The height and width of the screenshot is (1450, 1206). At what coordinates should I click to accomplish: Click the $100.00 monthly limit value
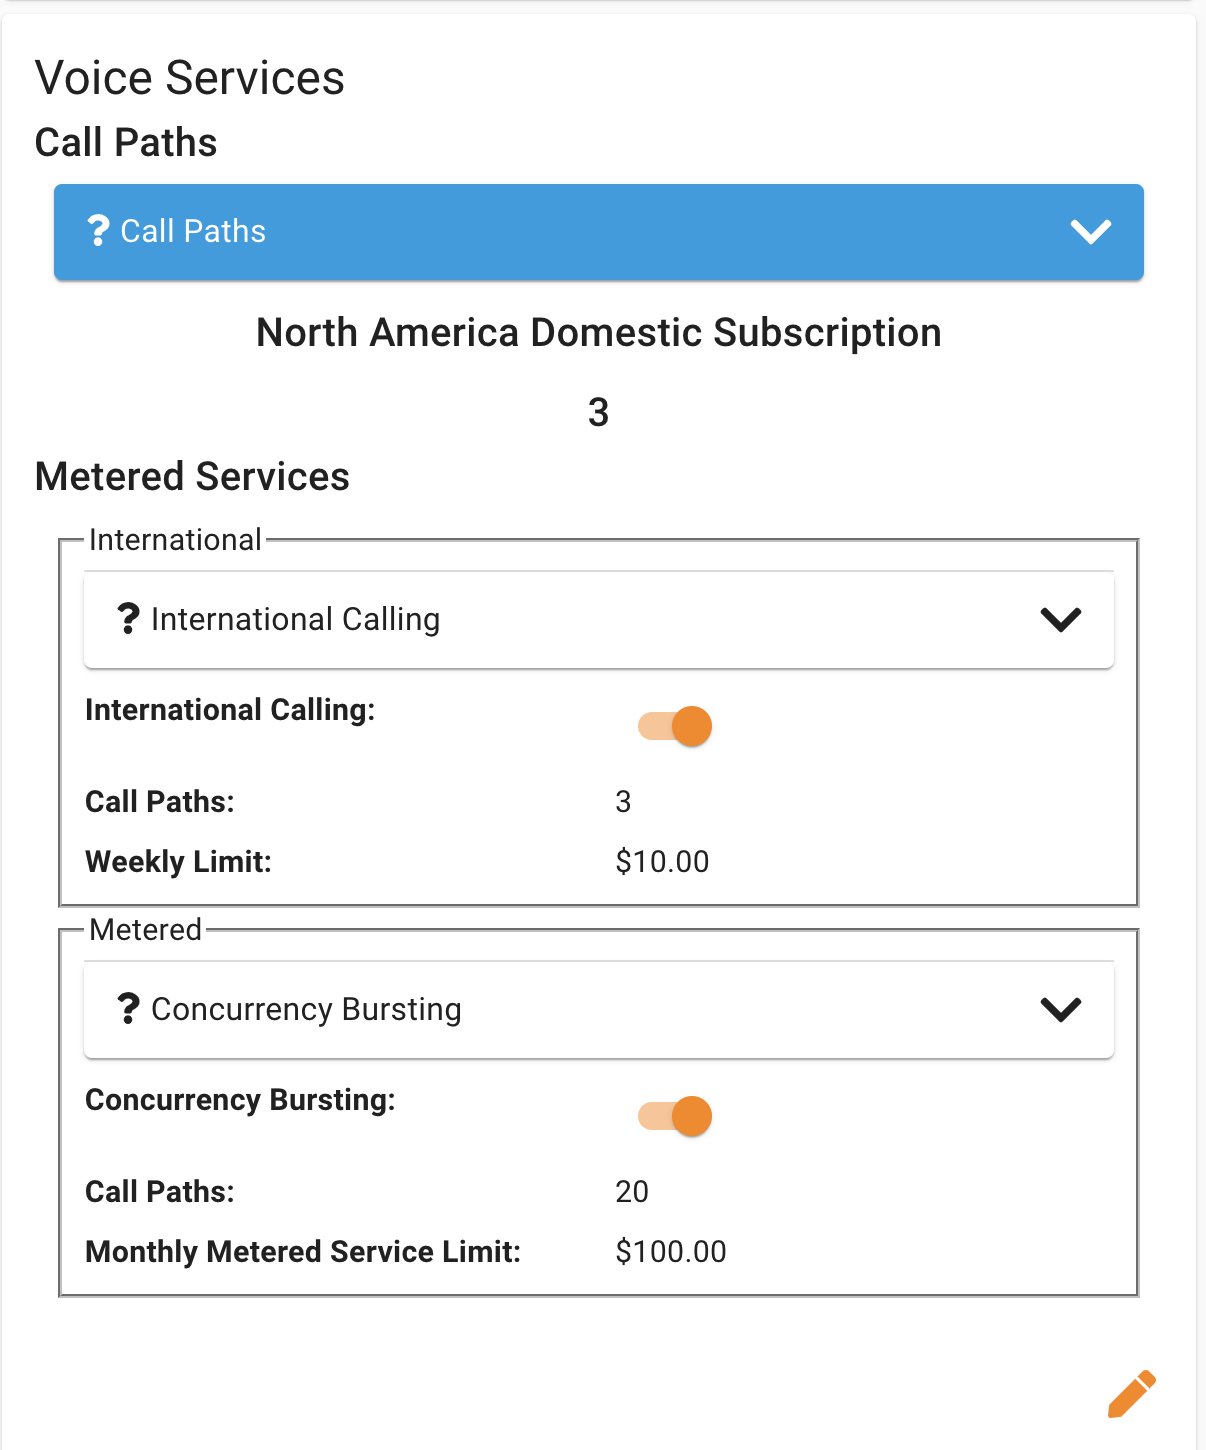click(671, 1252)
